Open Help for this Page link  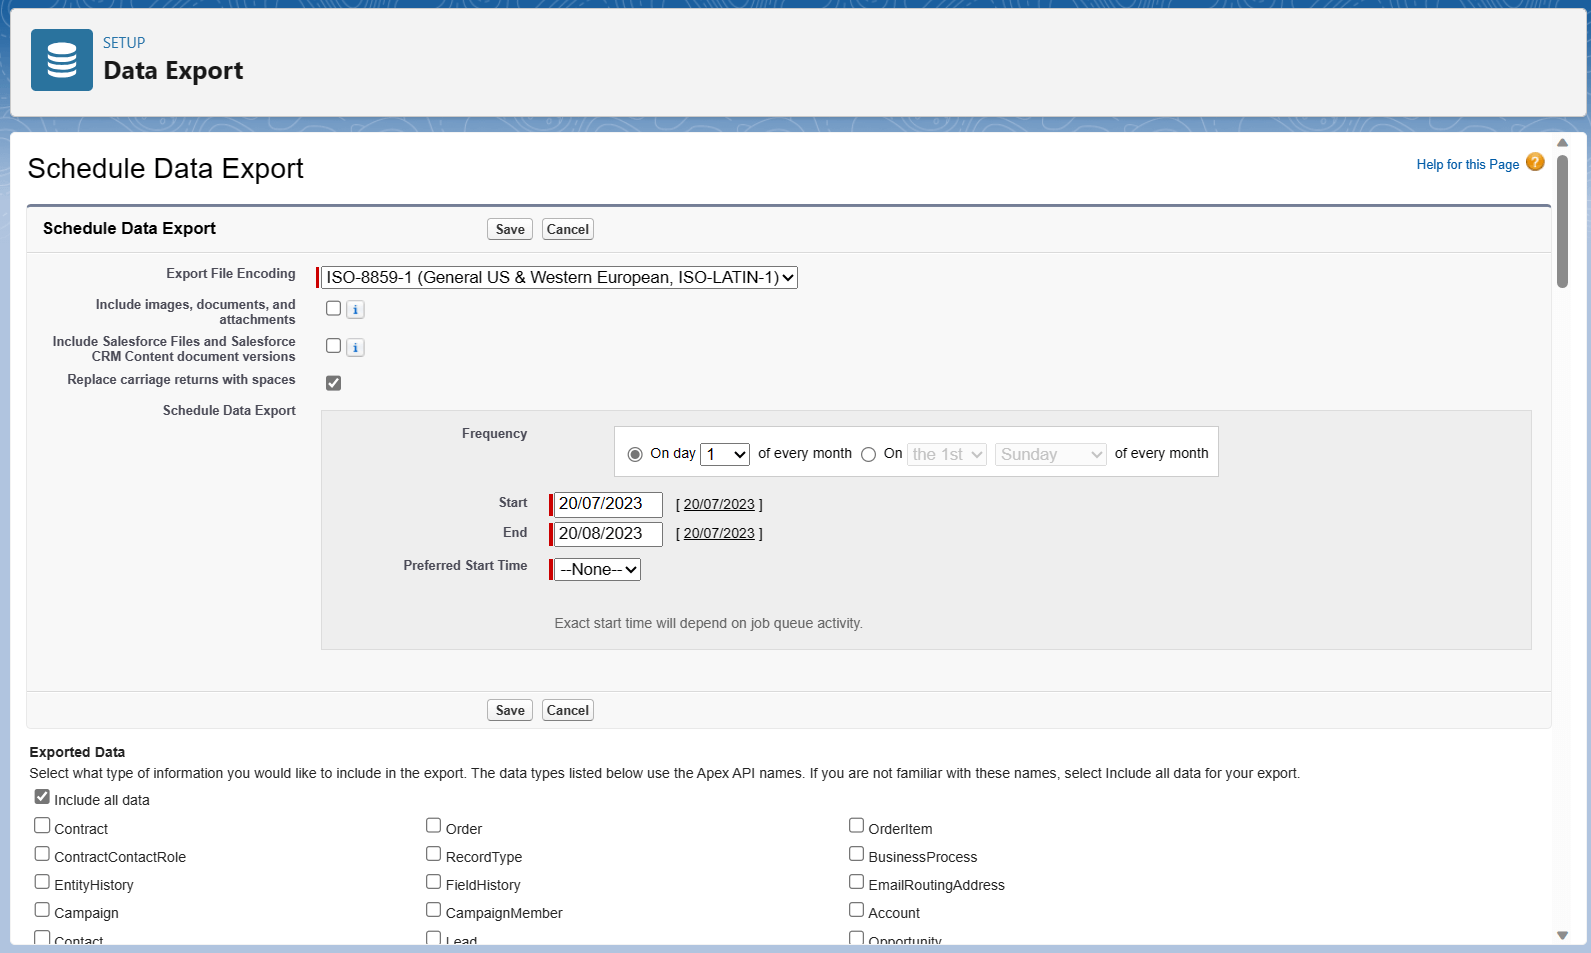pos(1467,164)
